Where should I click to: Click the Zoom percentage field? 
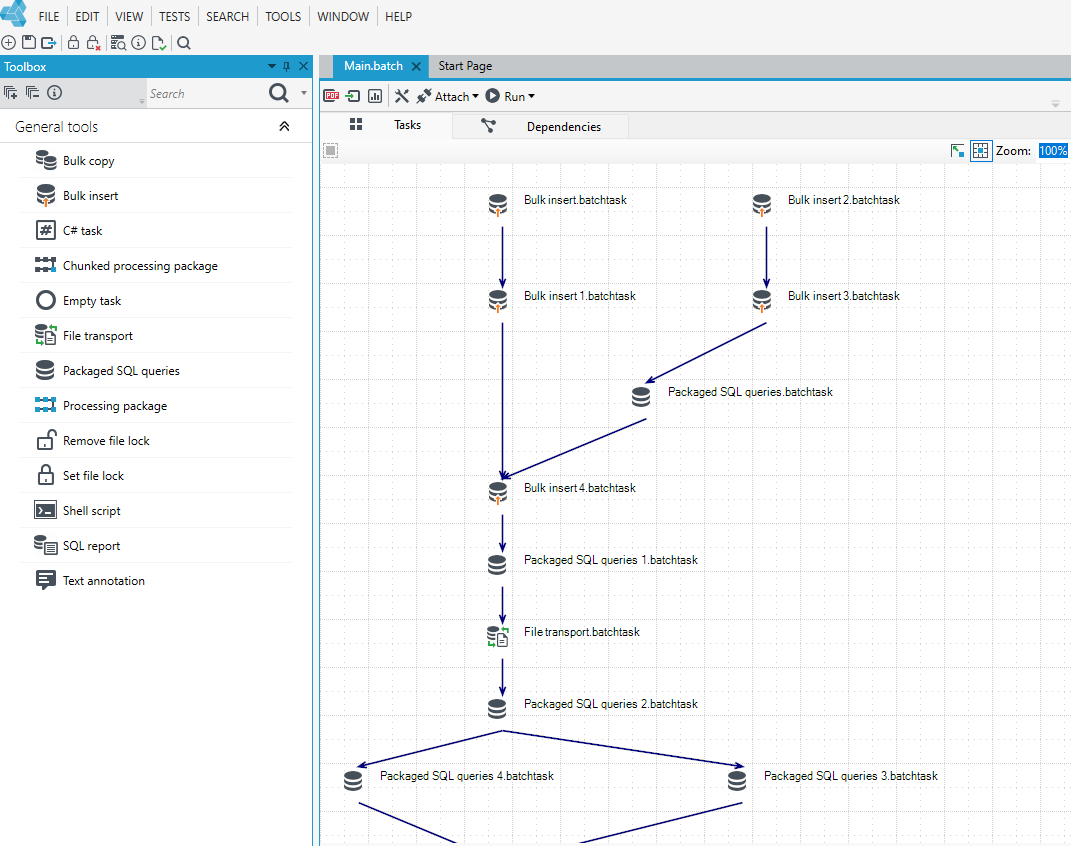click(x=1053, y=151)
